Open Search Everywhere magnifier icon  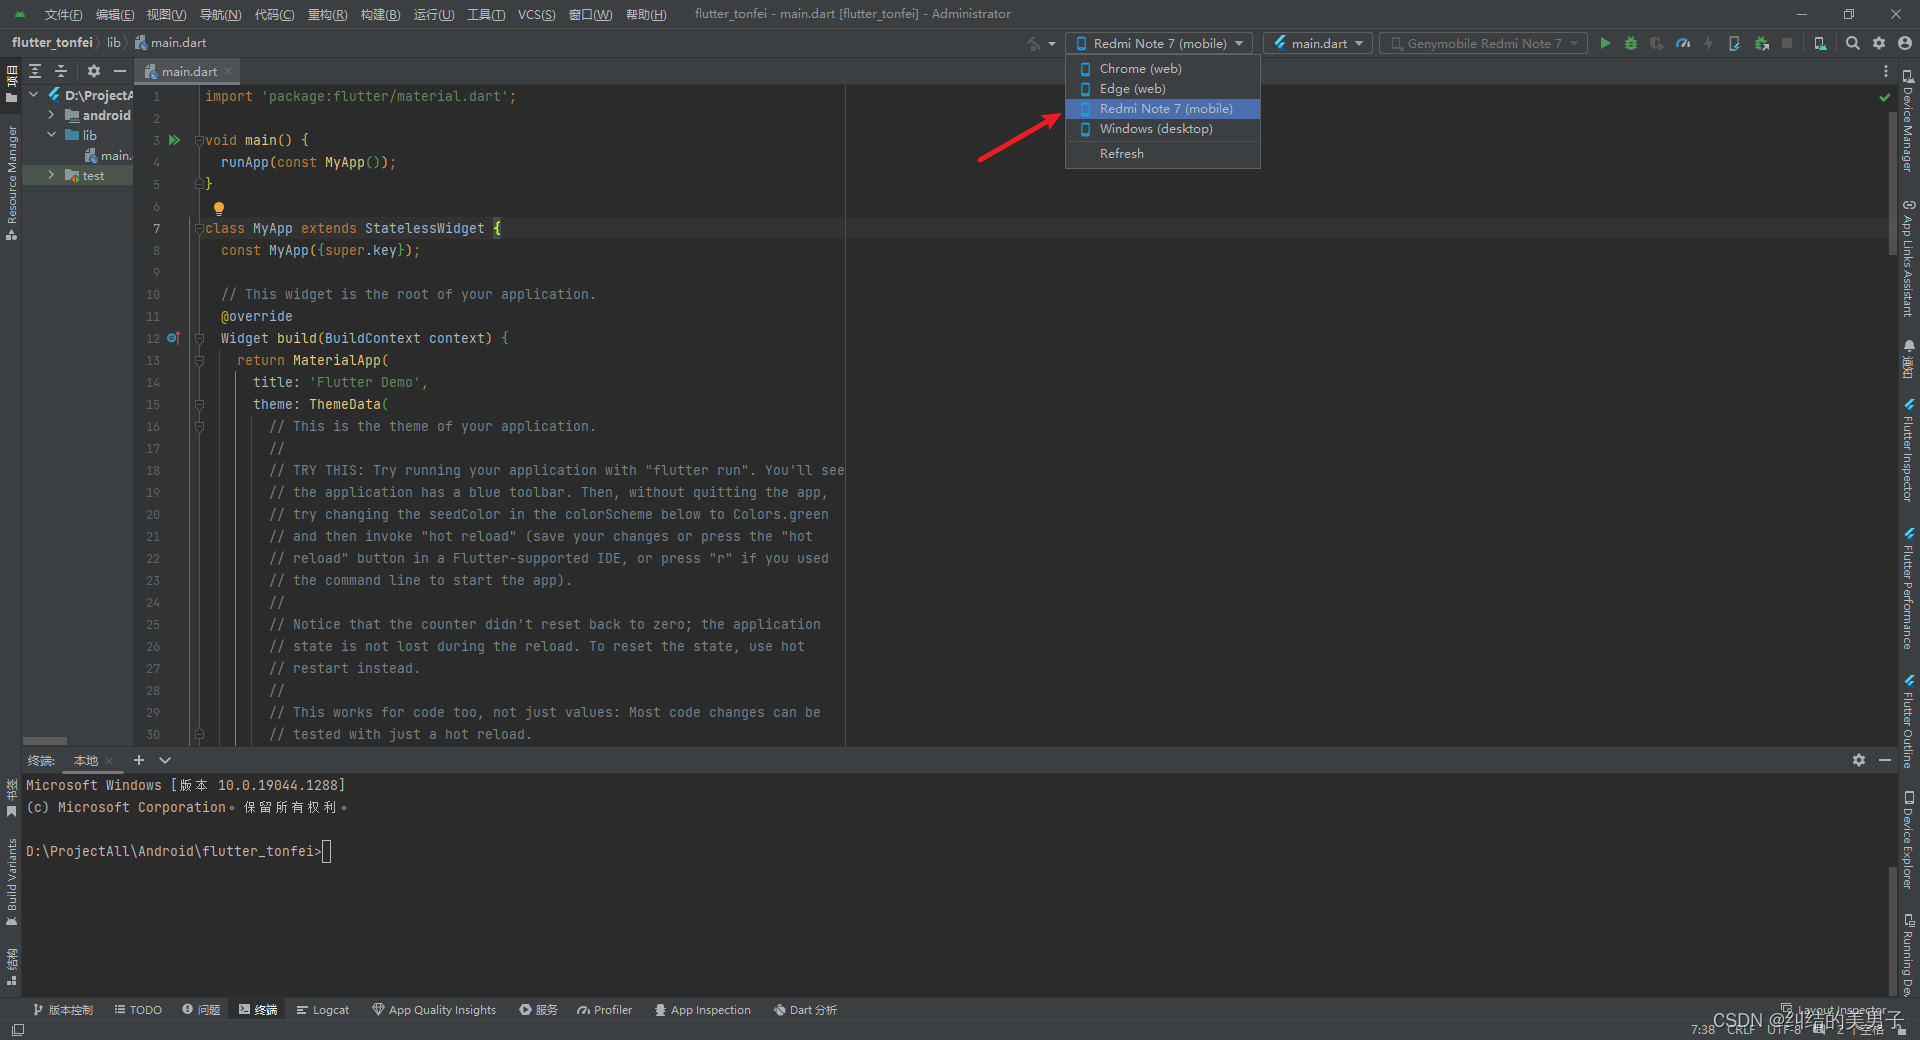click(x=1853, y=43)
